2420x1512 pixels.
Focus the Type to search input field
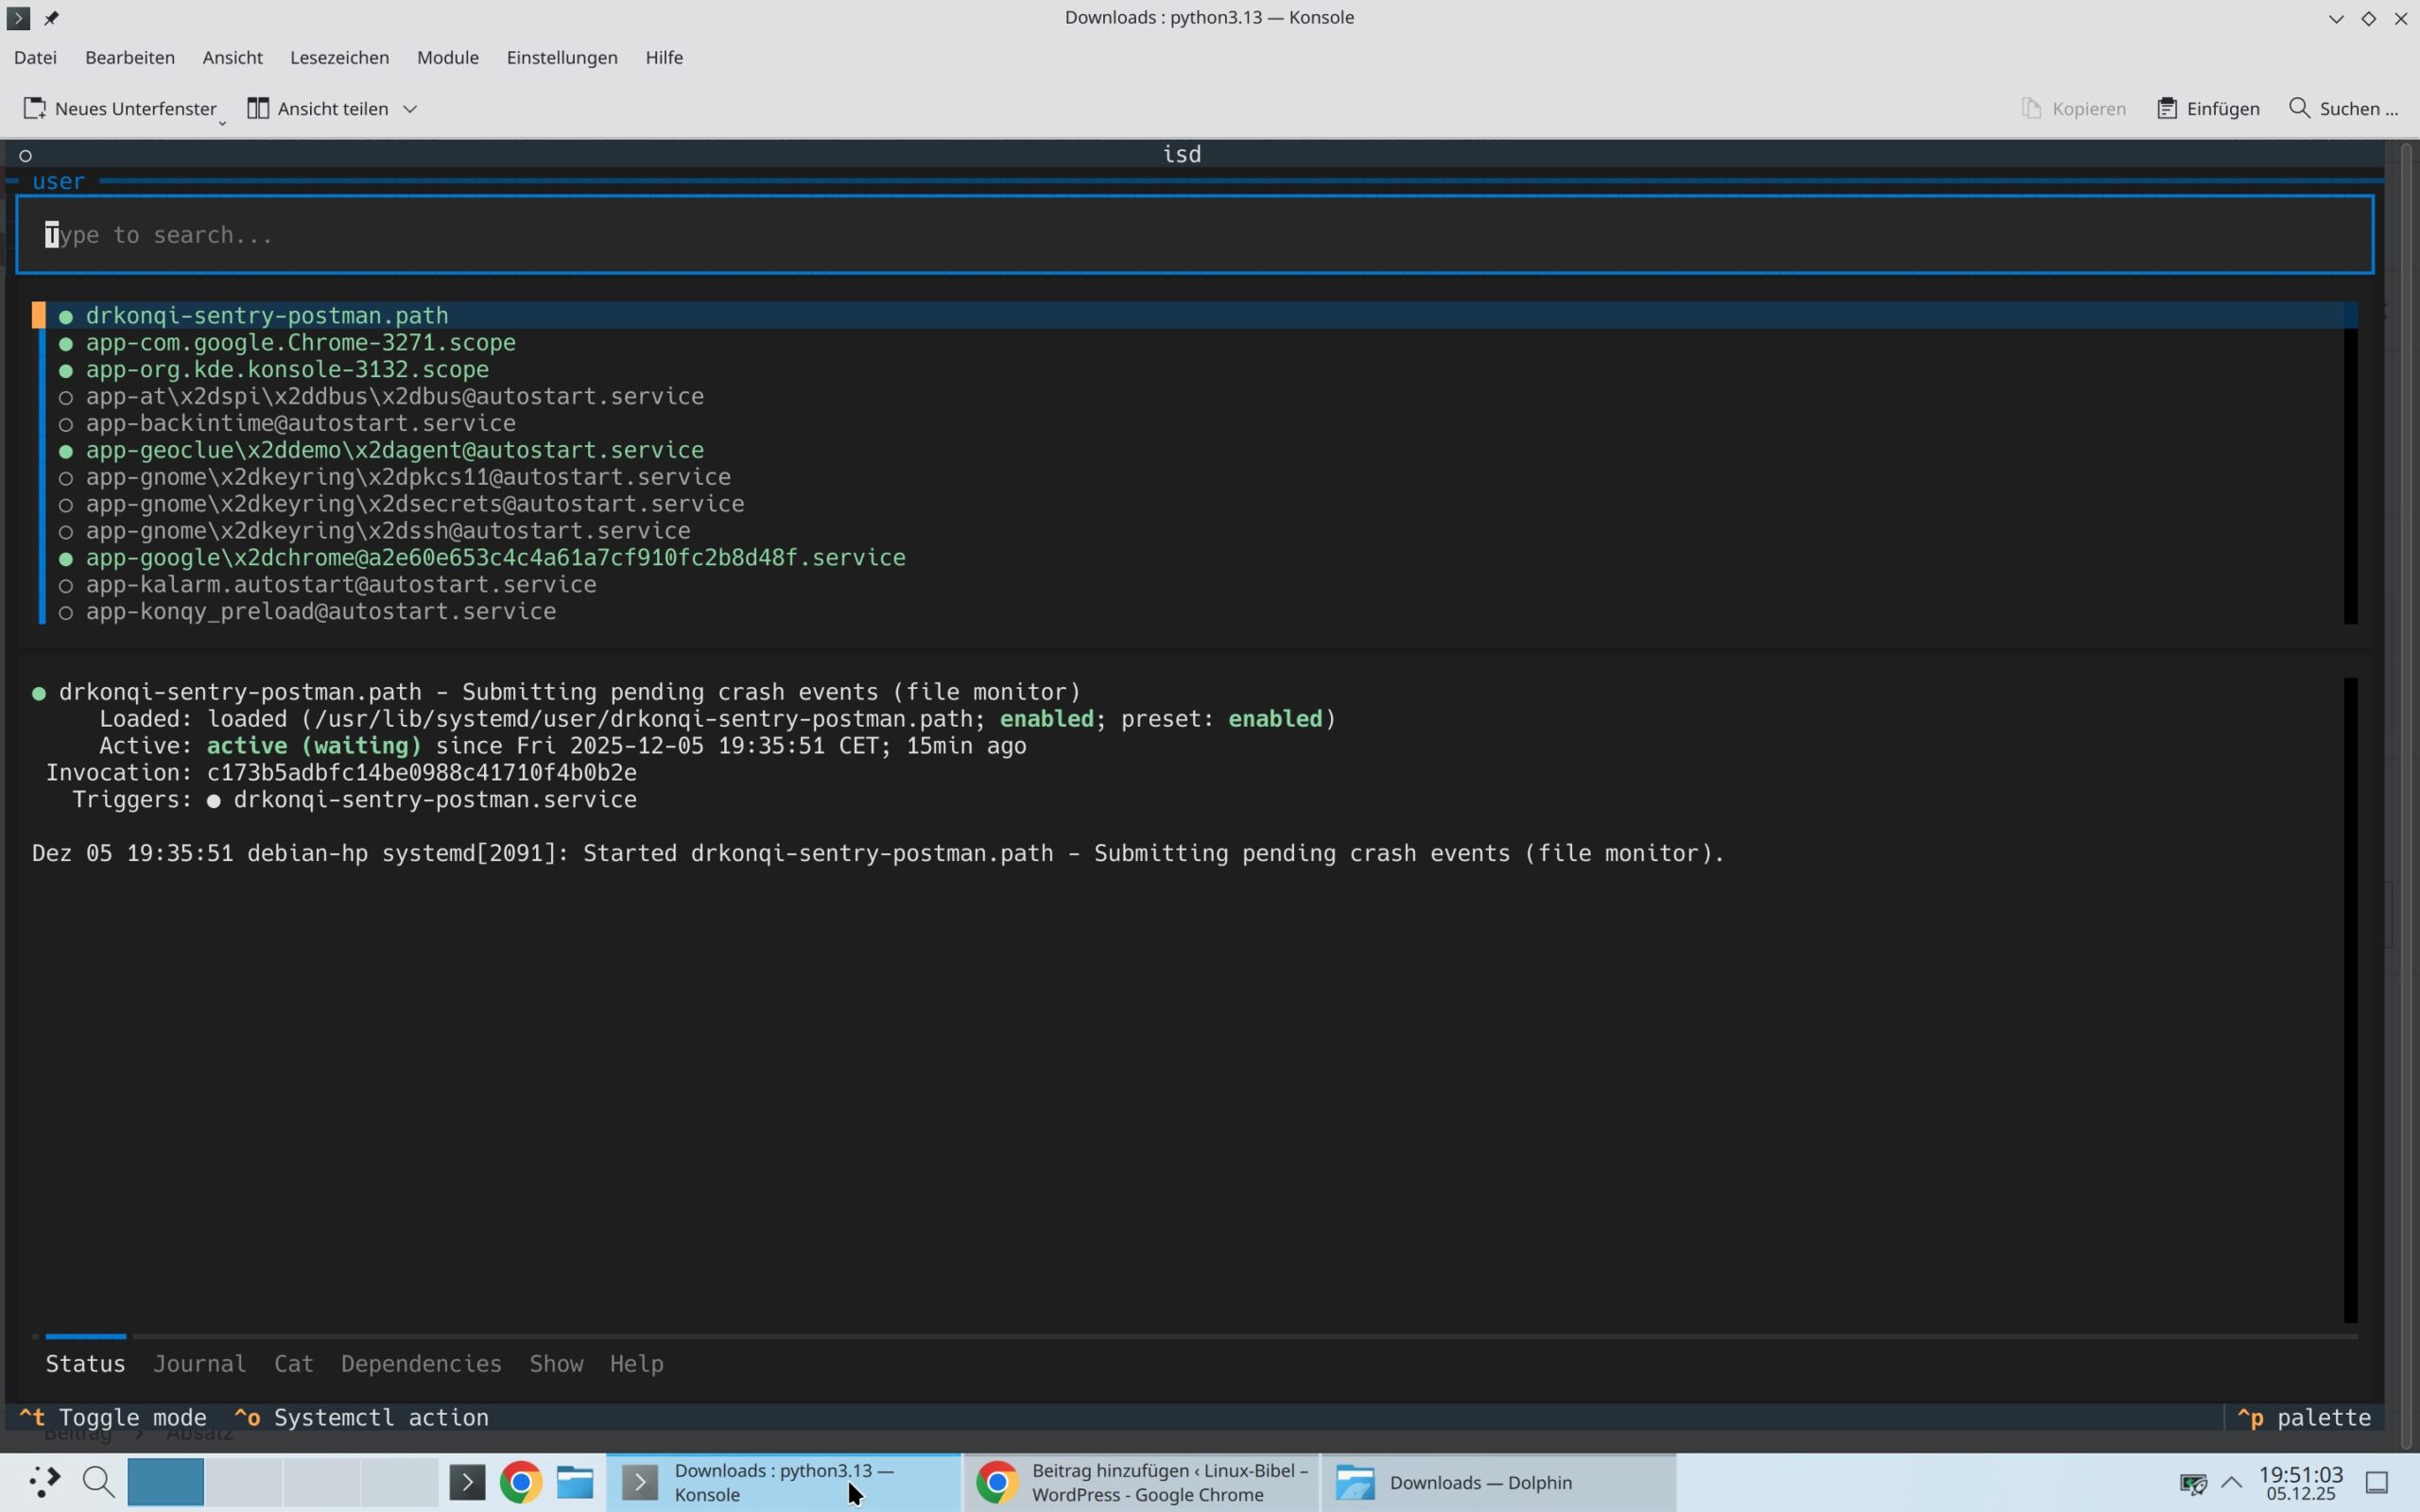pyautogui.click(x=1194, y=235)
